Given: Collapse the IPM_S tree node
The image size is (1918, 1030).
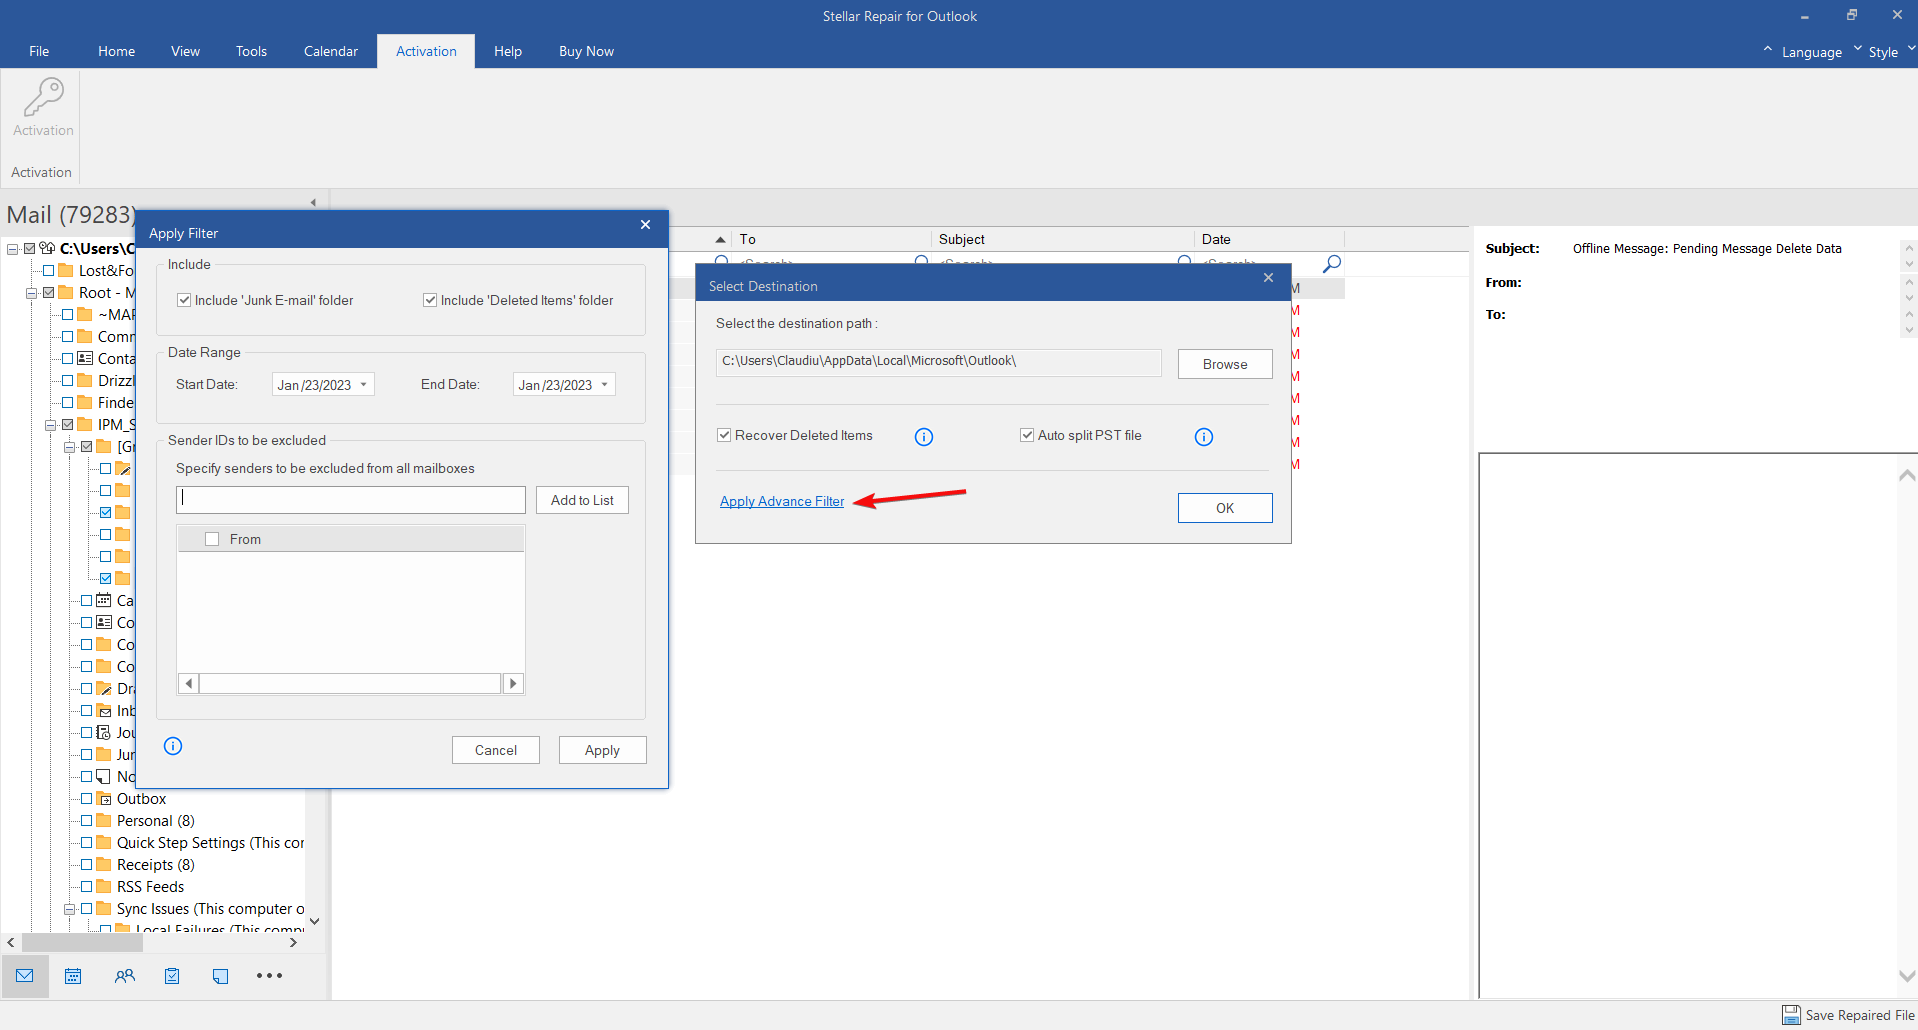Looking at the screenshot, I should pos(50,425).
